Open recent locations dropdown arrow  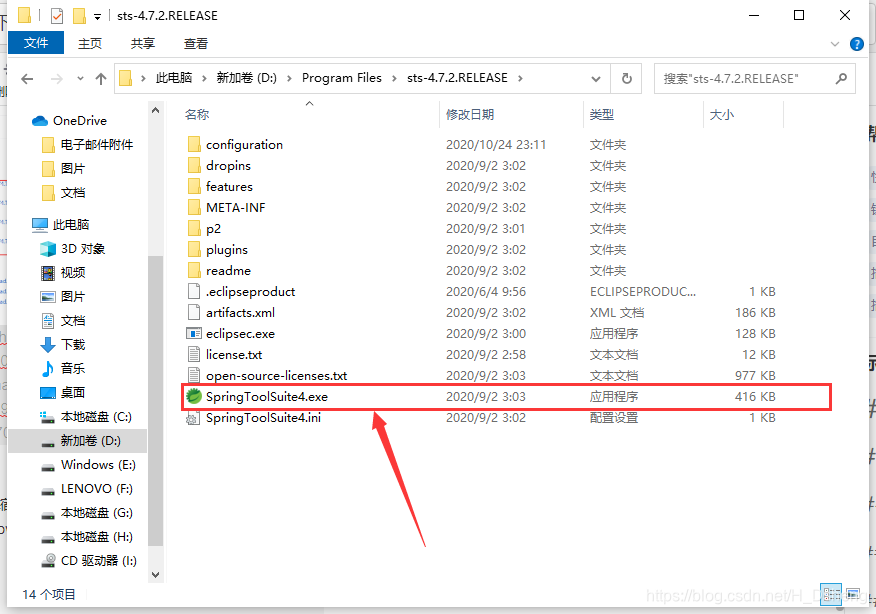coord(80,79)
